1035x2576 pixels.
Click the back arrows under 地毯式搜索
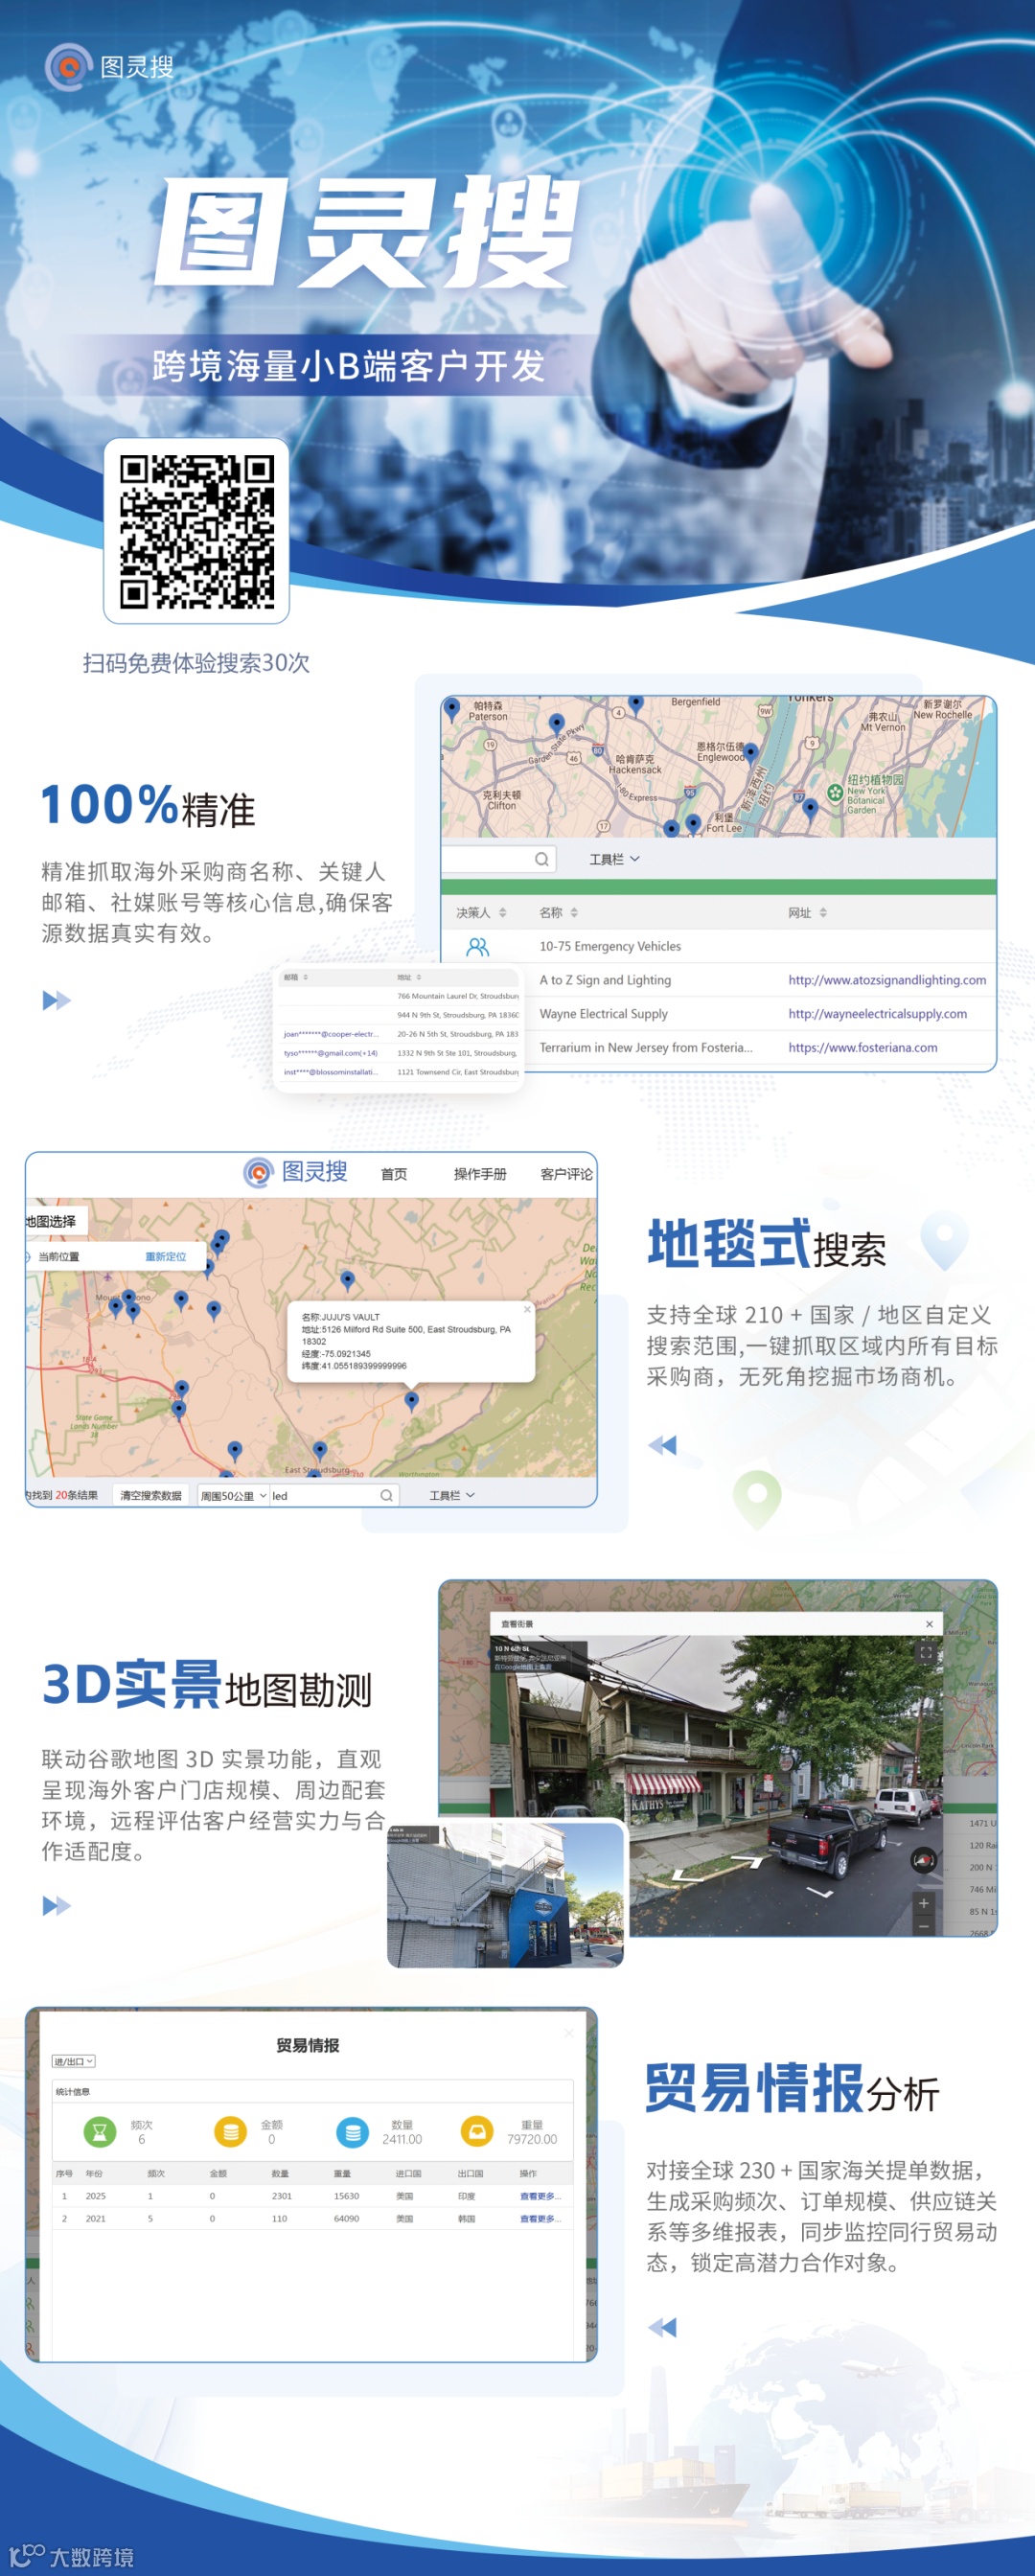click(x=662, y=1445)
